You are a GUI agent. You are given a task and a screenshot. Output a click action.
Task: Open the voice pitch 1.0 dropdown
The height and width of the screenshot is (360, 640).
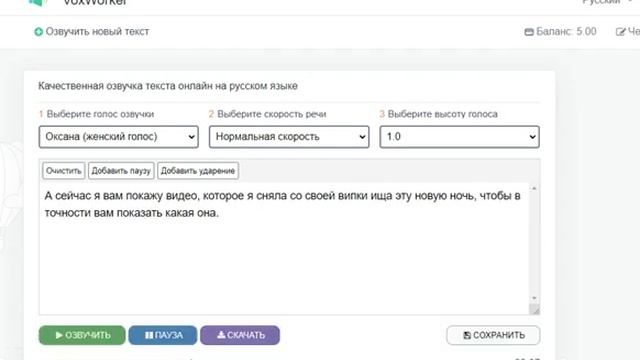click(459, 137)
